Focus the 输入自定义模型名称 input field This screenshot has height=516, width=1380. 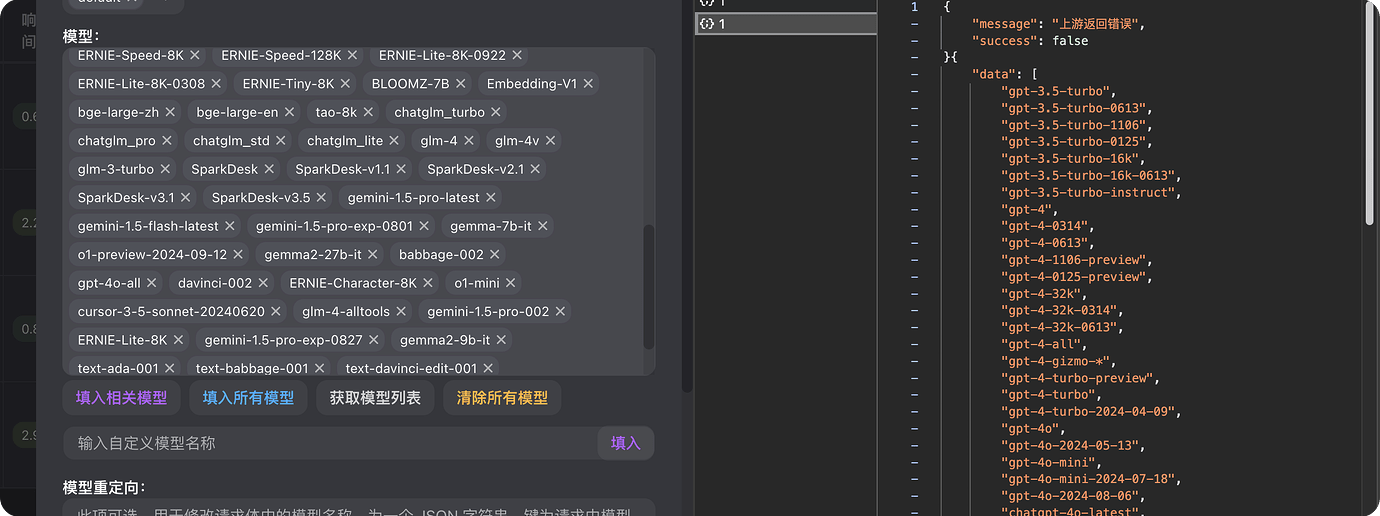click(x=330, y=443)
